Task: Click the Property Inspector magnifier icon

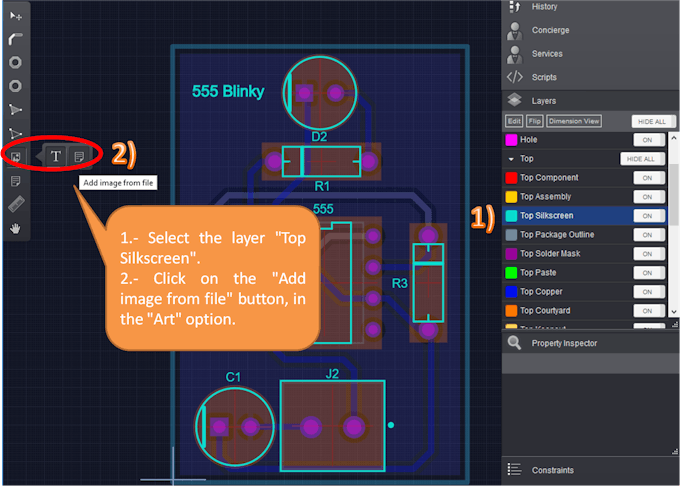Action: 514,342
